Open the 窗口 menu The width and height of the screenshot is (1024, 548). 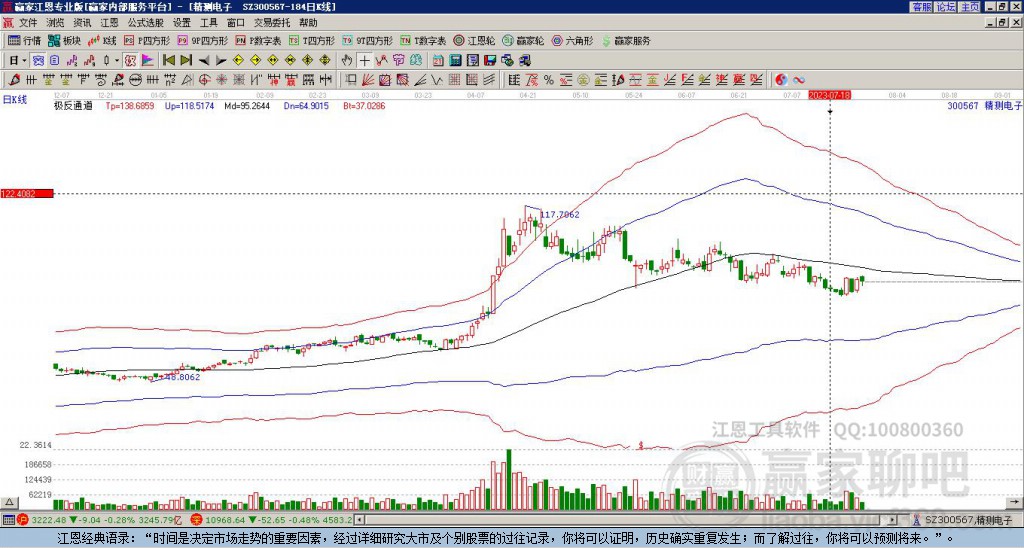(236, 23)
